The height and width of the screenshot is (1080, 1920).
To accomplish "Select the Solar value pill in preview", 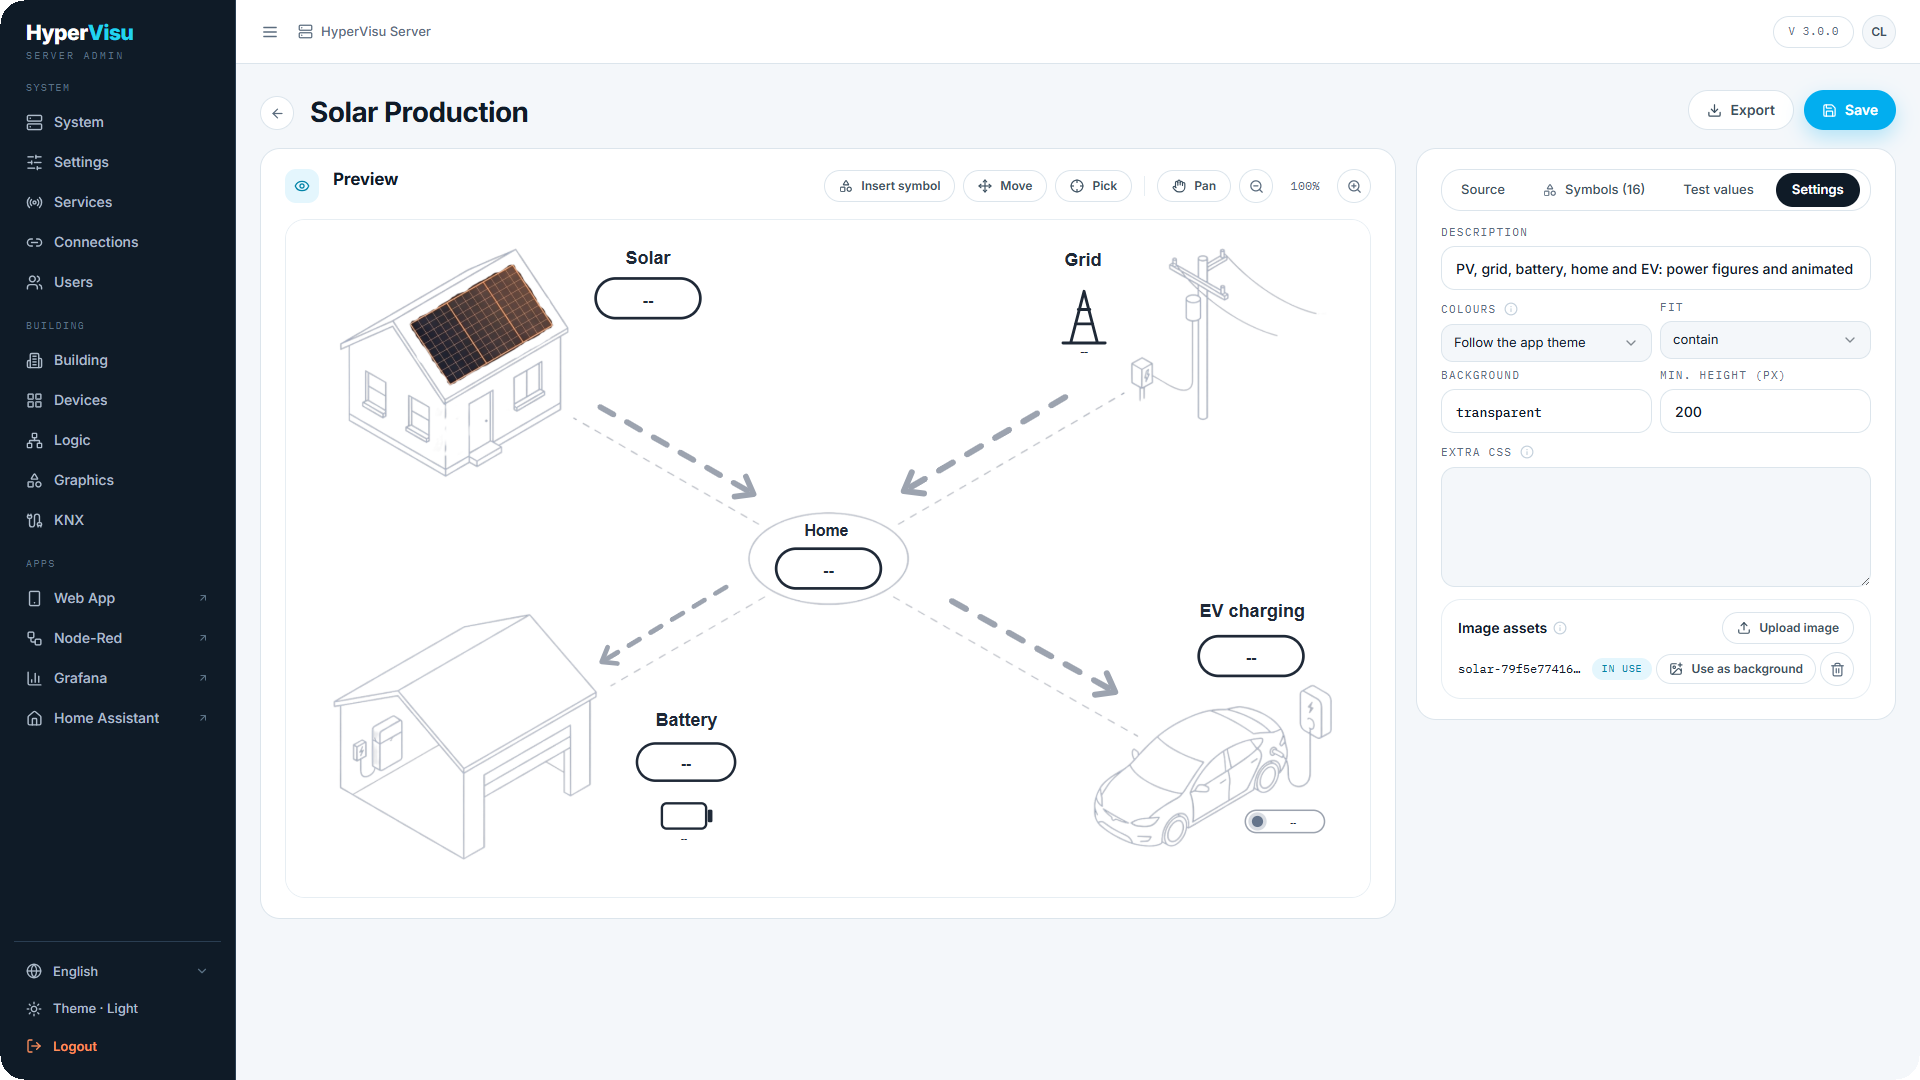I will tap(648, 299).
